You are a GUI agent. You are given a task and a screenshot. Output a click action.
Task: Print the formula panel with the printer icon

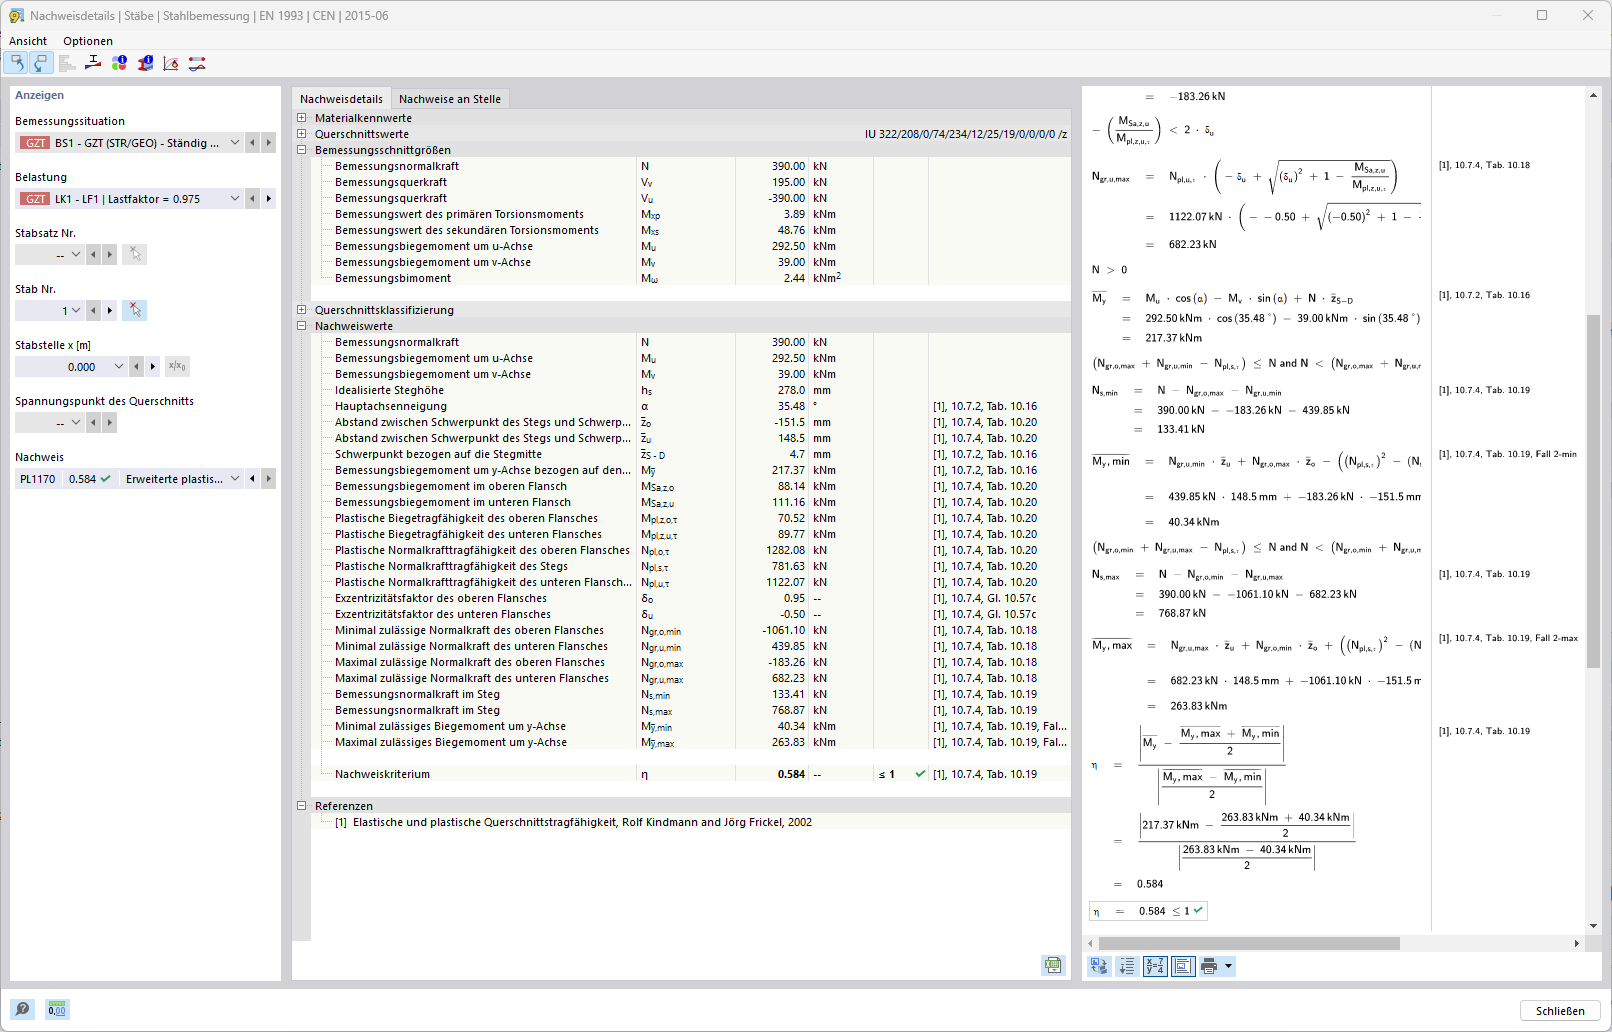1209,966
